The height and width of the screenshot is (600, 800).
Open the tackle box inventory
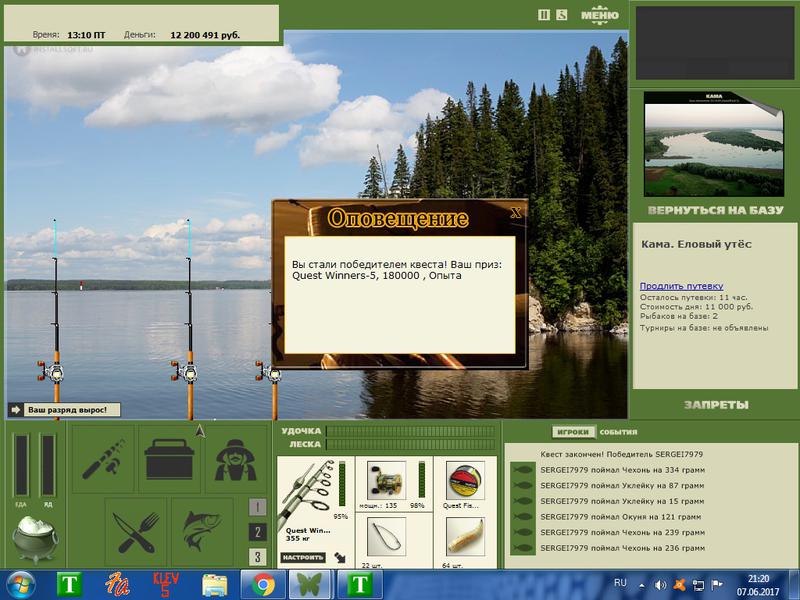[170, 460]
